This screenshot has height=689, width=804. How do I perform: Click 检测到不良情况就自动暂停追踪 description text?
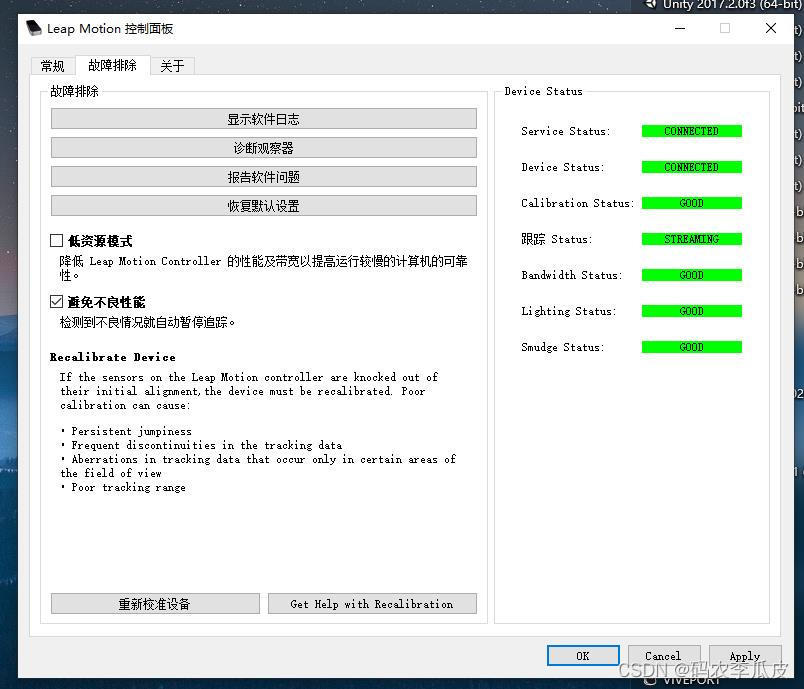point(147,322)
